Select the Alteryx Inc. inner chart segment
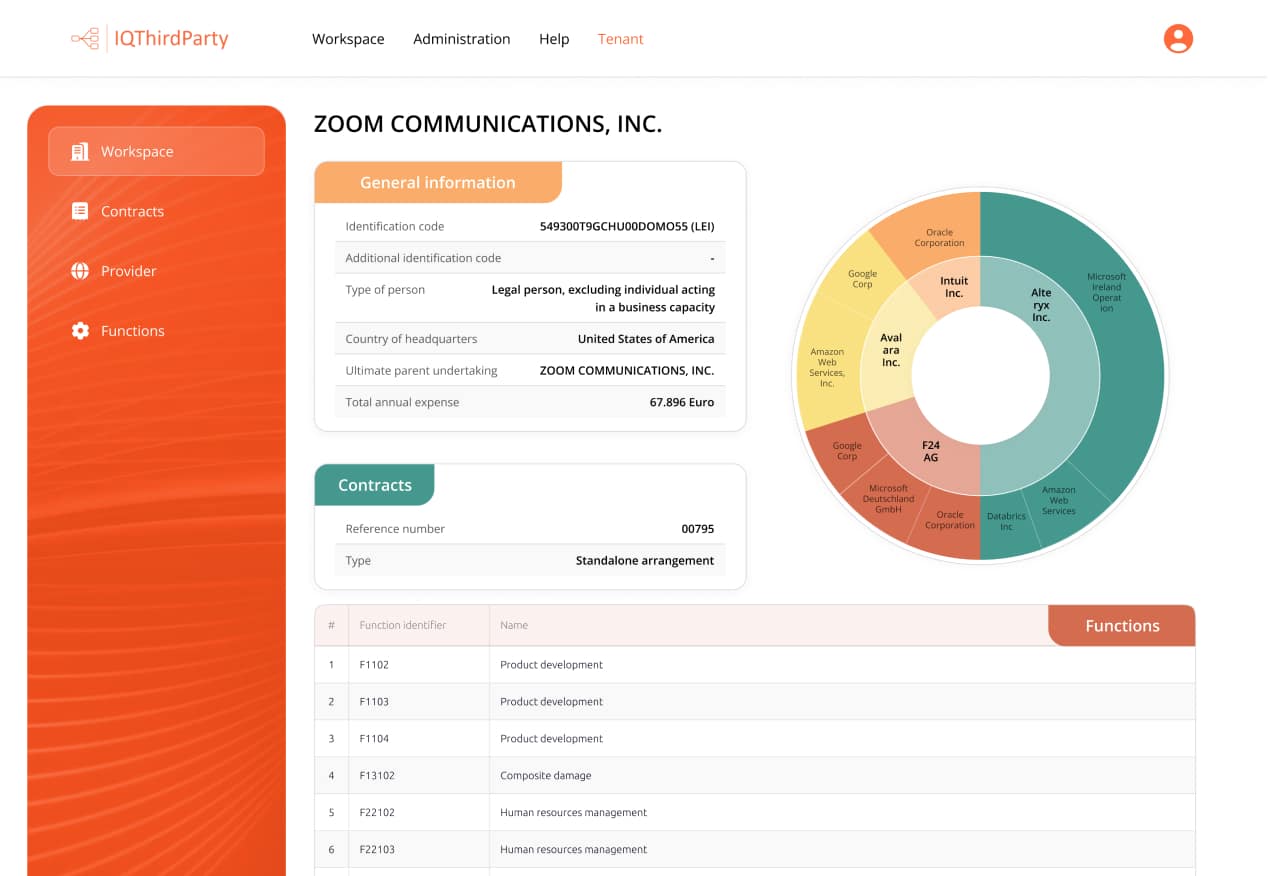The height and width of the screenshot is (876, 1268). pos(1041,305)
